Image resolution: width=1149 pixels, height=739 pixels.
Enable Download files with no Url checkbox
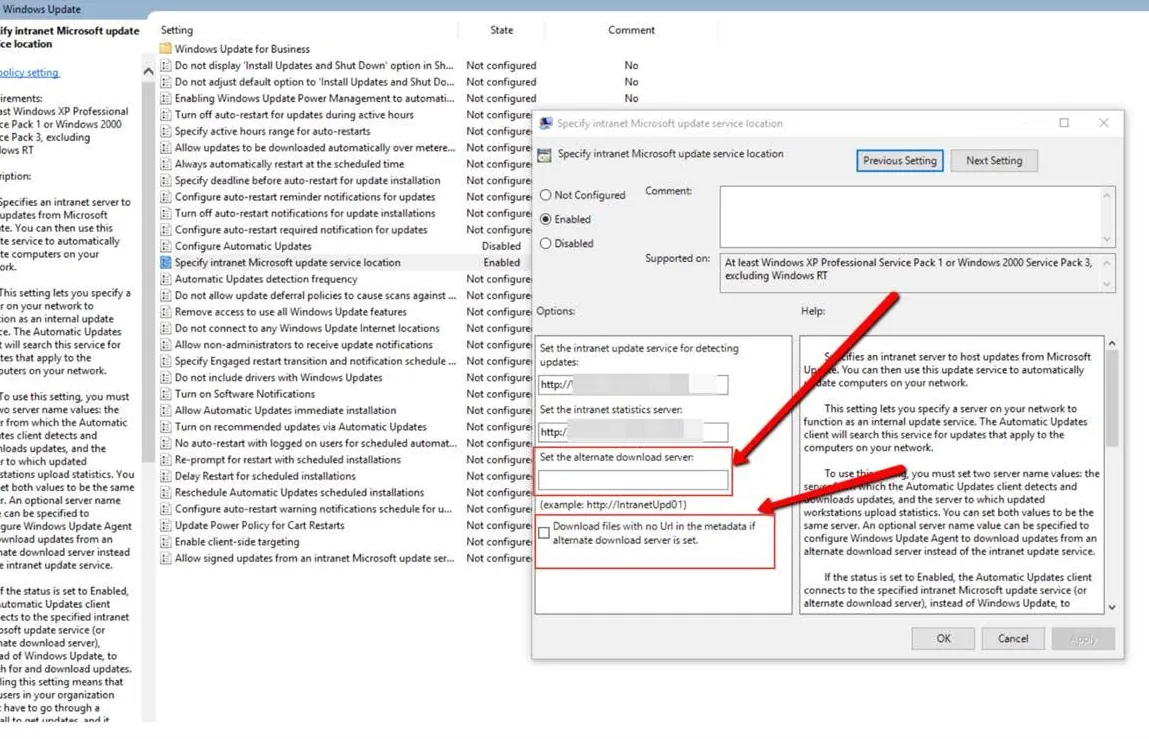point(544,533)
